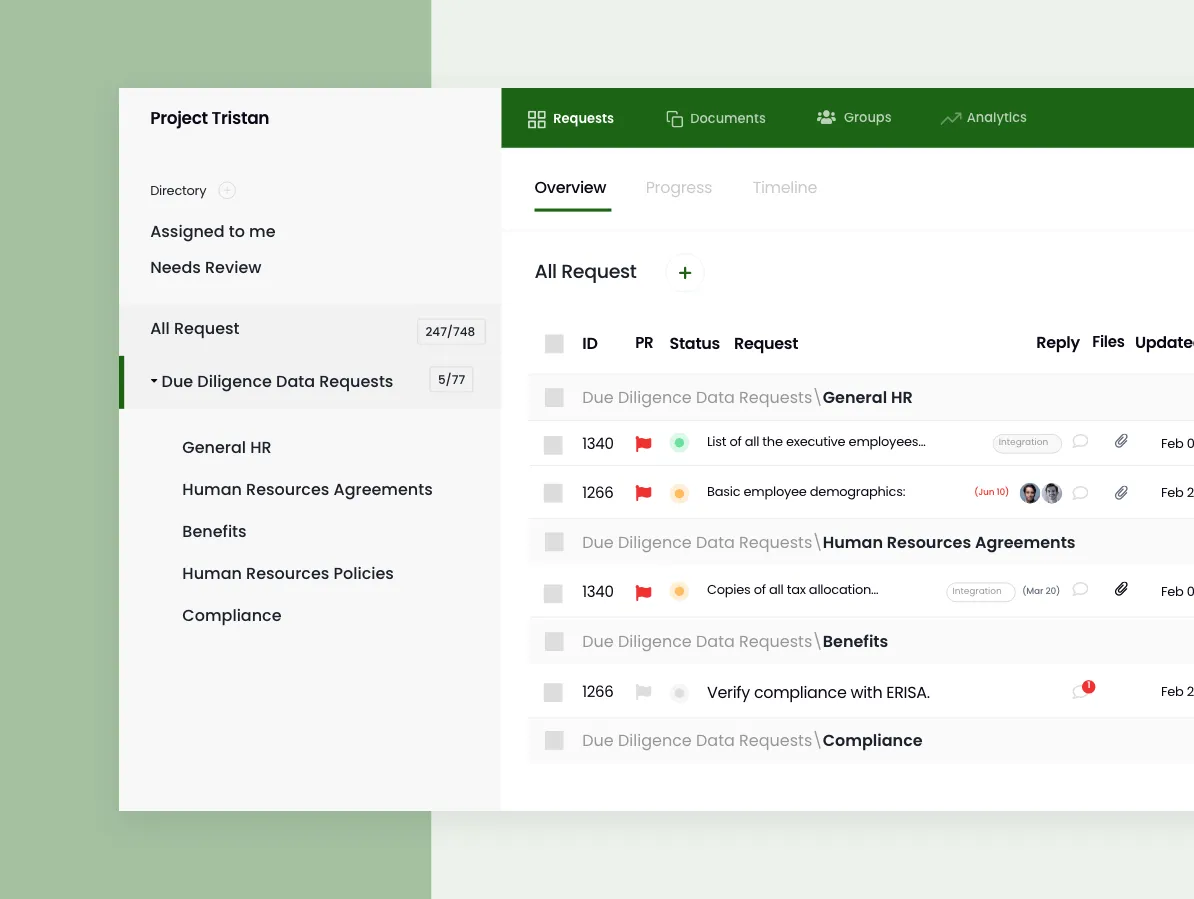Sort by the Status column header
The height and width of the screenshot is (899, 1194).
pyautogui.click(x=694, y=344)
